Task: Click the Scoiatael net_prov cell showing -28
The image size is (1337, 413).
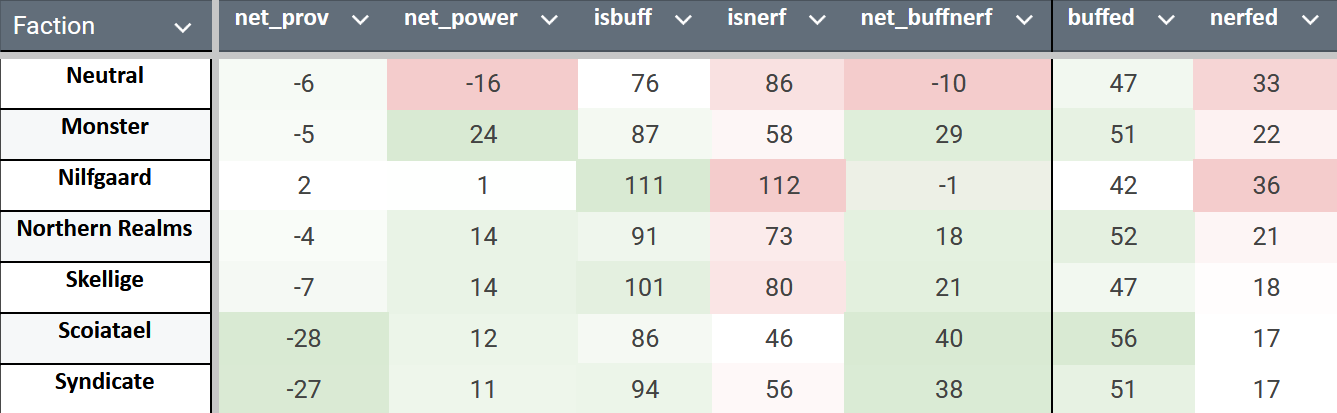Action: (302, 338)
